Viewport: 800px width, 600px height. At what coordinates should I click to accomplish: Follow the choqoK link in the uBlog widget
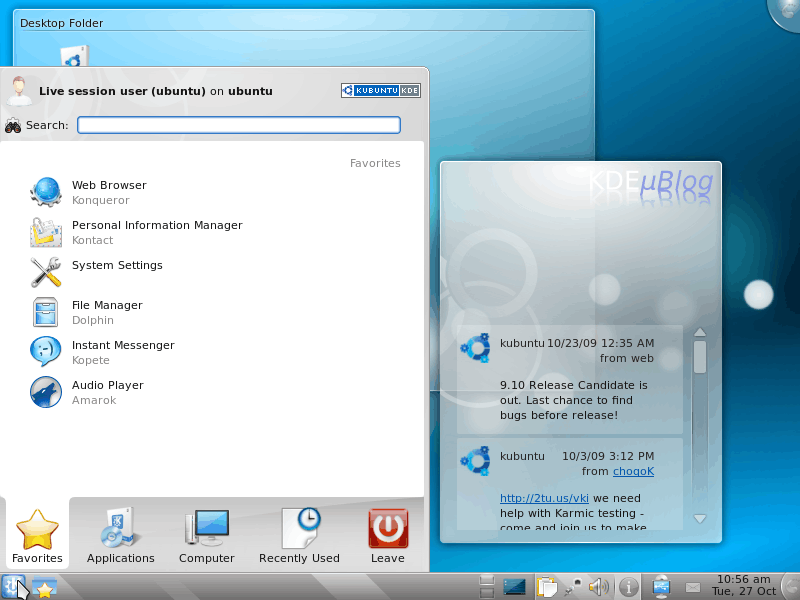point(633,471)
